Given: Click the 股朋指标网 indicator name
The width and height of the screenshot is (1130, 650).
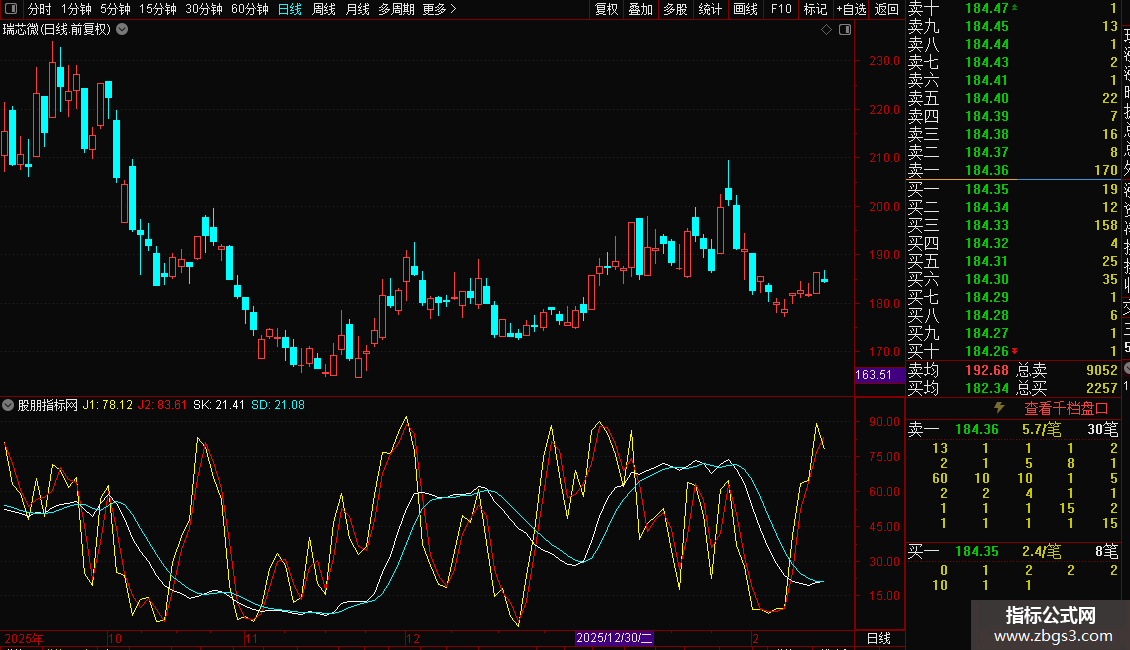Looking at the screenshot, I should point(48,405).
